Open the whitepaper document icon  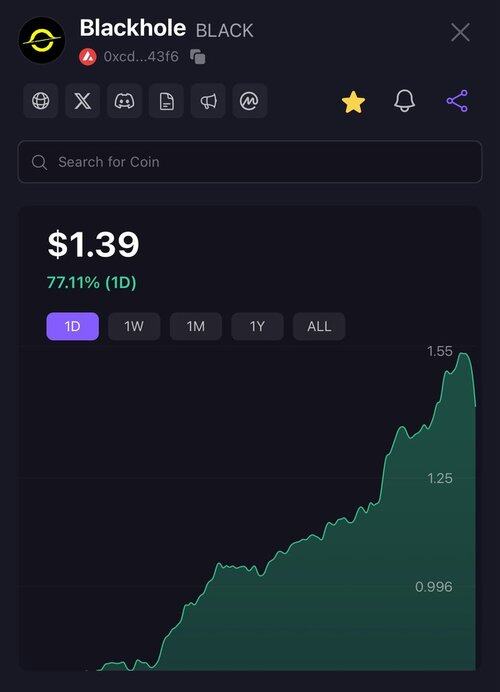(x=166, y=101)
